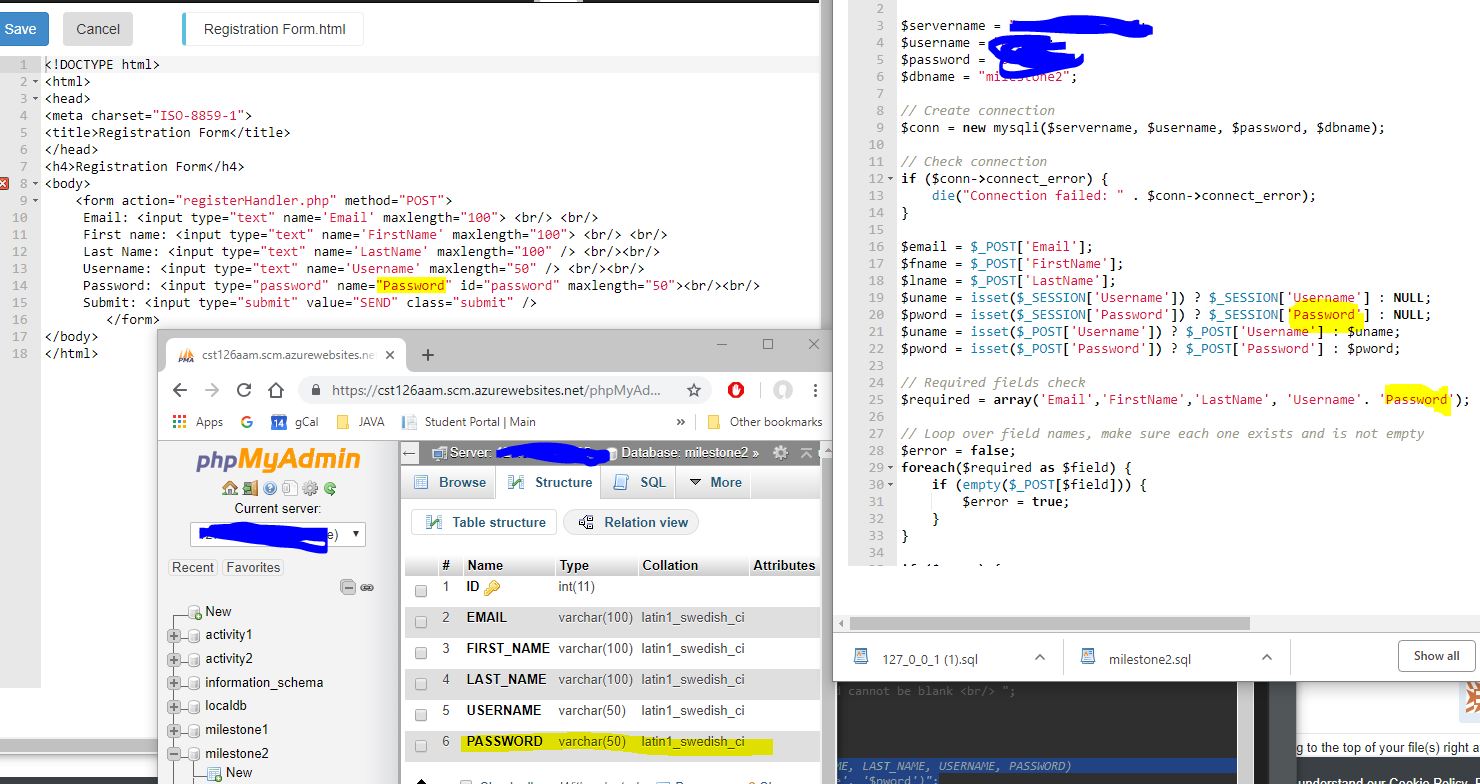Bookmark this page with the star icon
The height and width of the screenshot is (784, 1480).
tap(693, 390)
